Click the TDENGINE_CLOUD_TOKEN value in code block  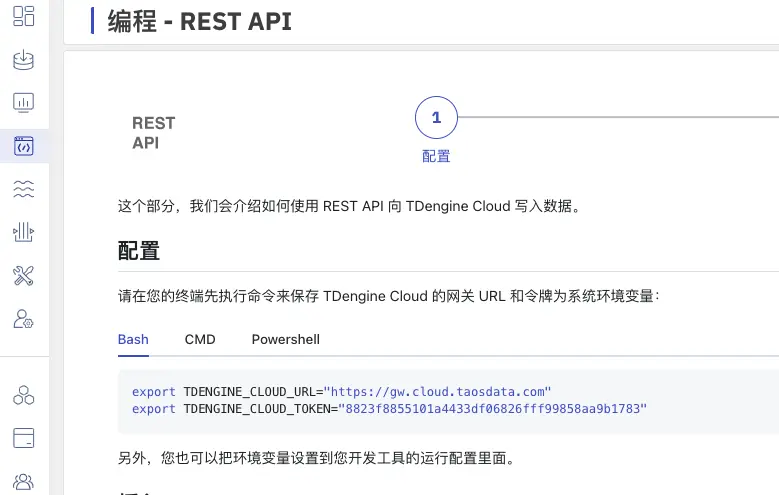(x=493, y=409)
